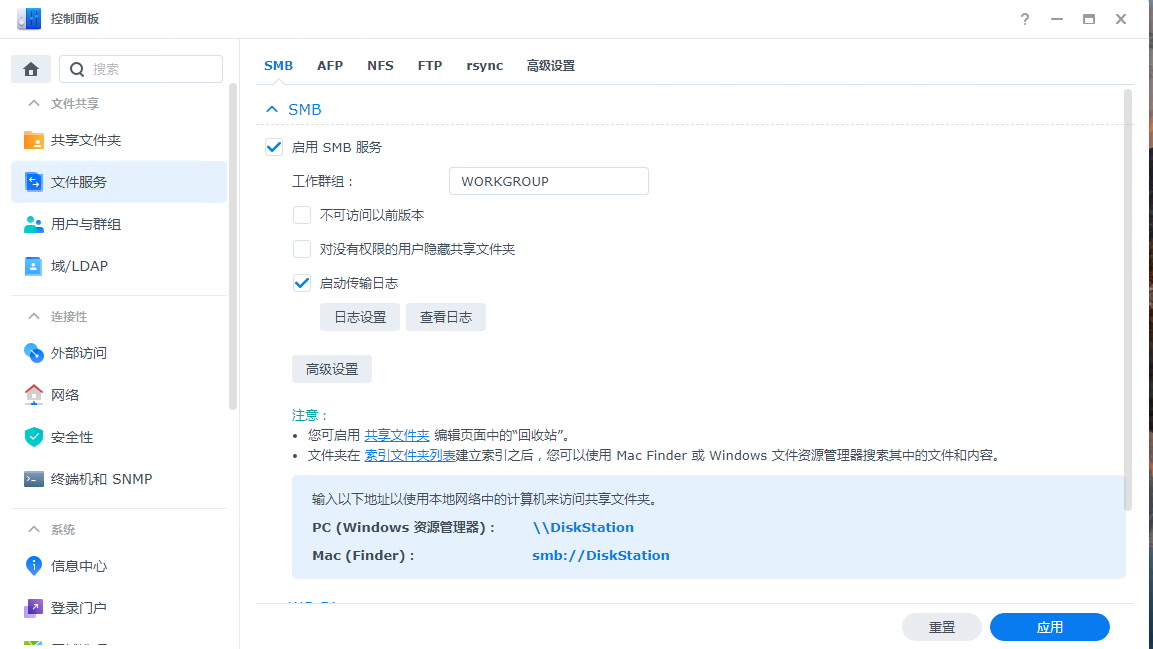Open the SMB 高级设置 button
Screen dimensions: 1153x649
tap(332, 369)
